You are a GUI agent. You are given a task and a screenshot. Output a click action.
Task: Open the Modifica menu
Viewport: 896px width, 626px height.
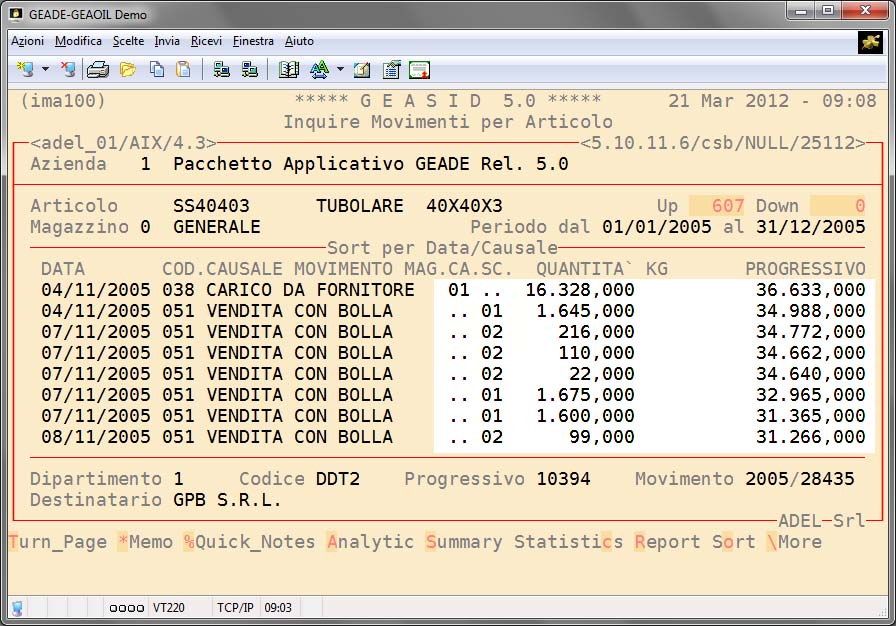[78, 41]
